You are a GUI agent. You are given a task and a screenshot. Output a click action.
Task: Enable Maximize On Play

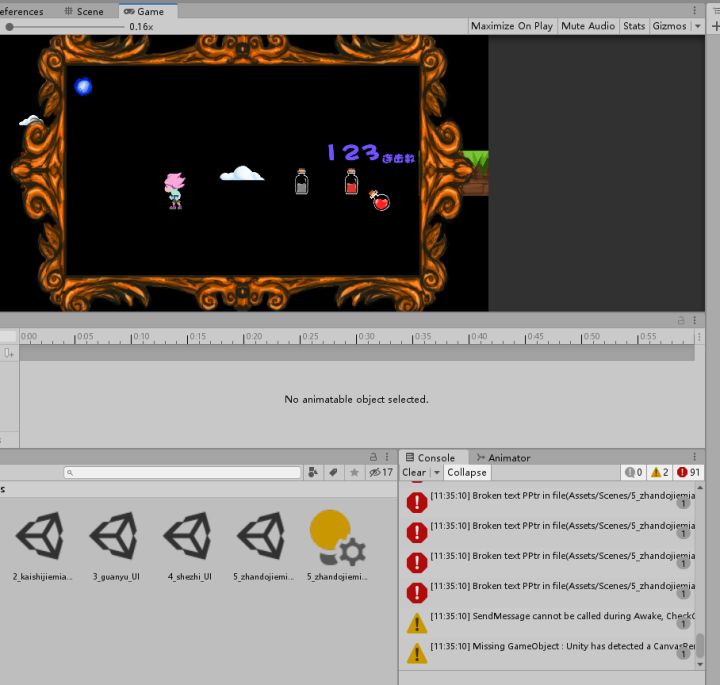pos(511,26)
